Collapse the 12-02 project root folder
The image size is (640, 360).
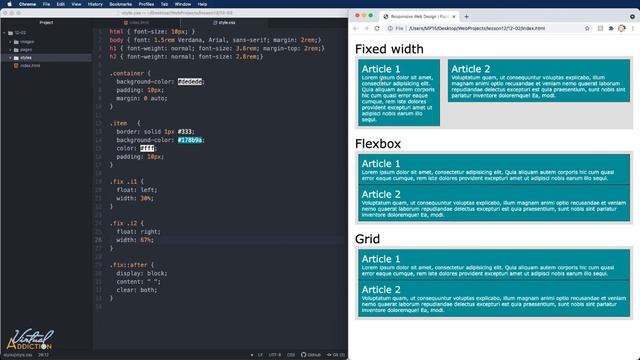coord(4,33)
